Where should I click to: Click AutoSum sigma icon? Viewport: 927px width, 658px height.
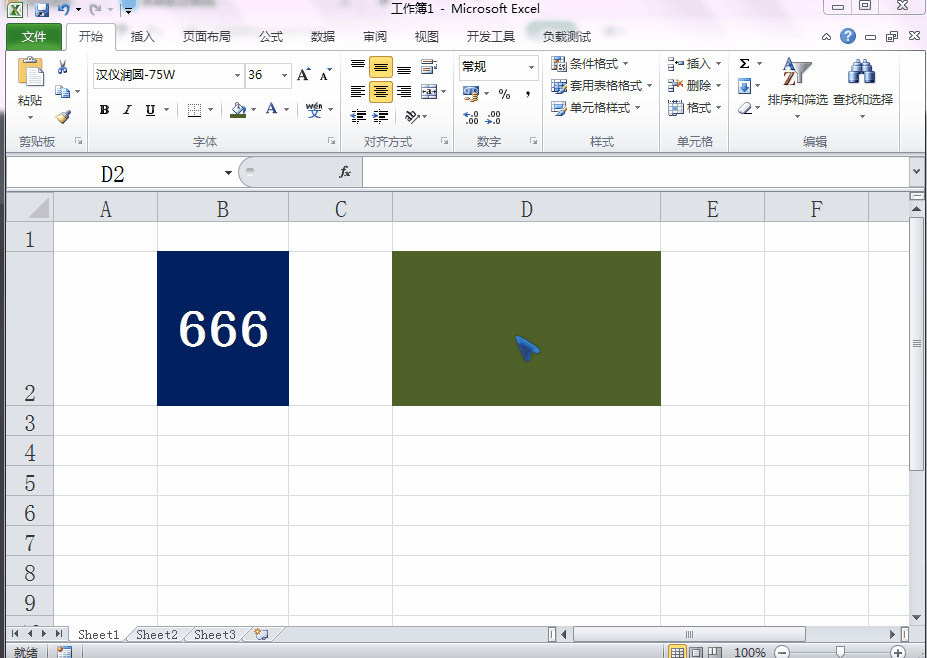click(744, 63)
